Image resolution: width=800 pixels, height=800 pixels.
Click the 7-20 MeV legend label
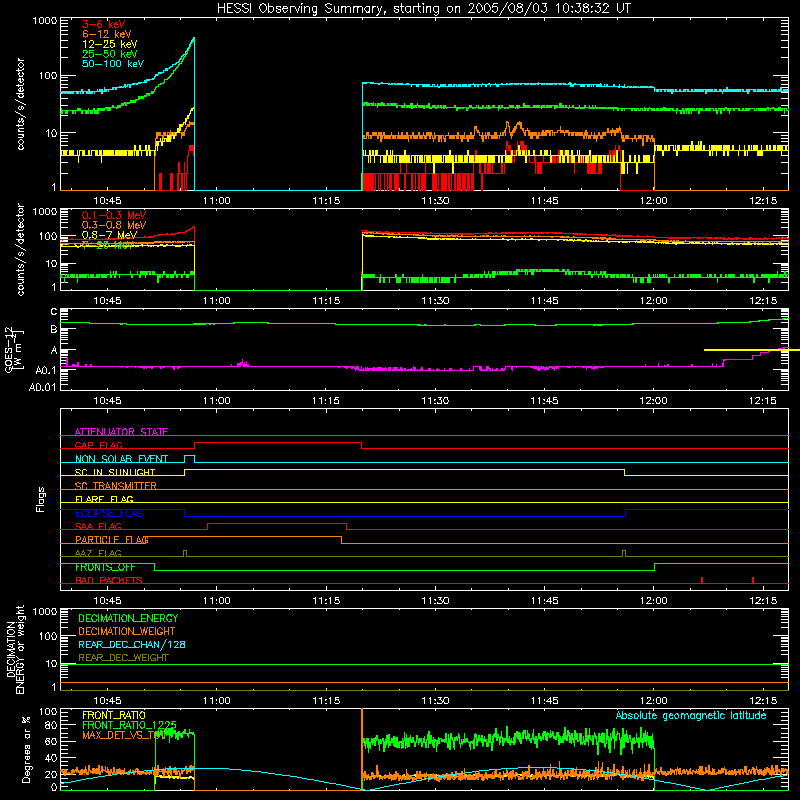click(x=108, y=245)
